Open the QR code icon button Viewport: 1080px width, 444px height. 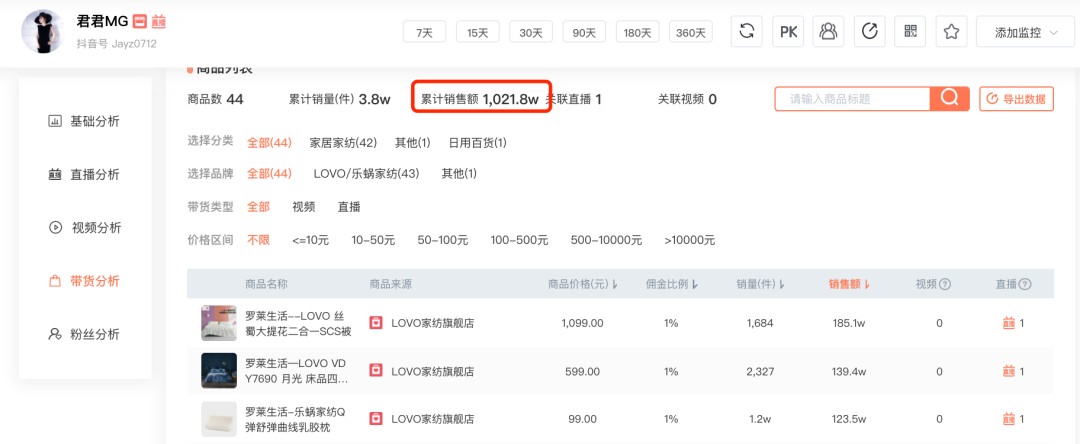click(911, 32)
